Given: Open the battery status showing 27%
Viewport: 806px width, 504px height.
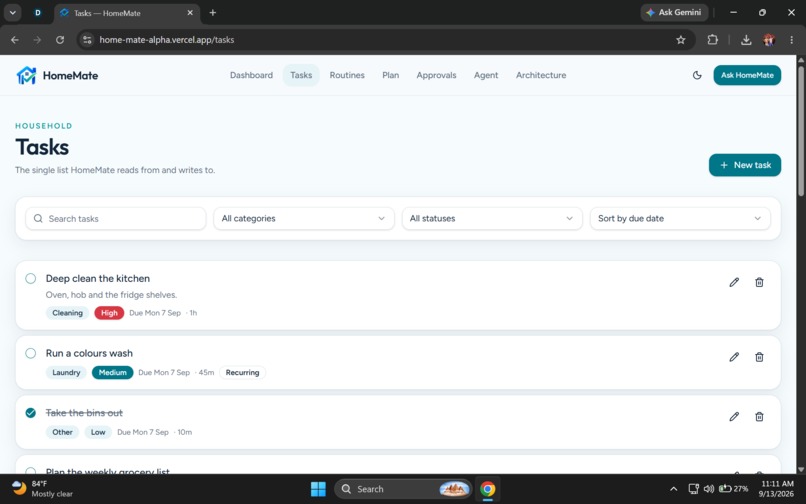Looking at the screenshot, I should point(733,489).
